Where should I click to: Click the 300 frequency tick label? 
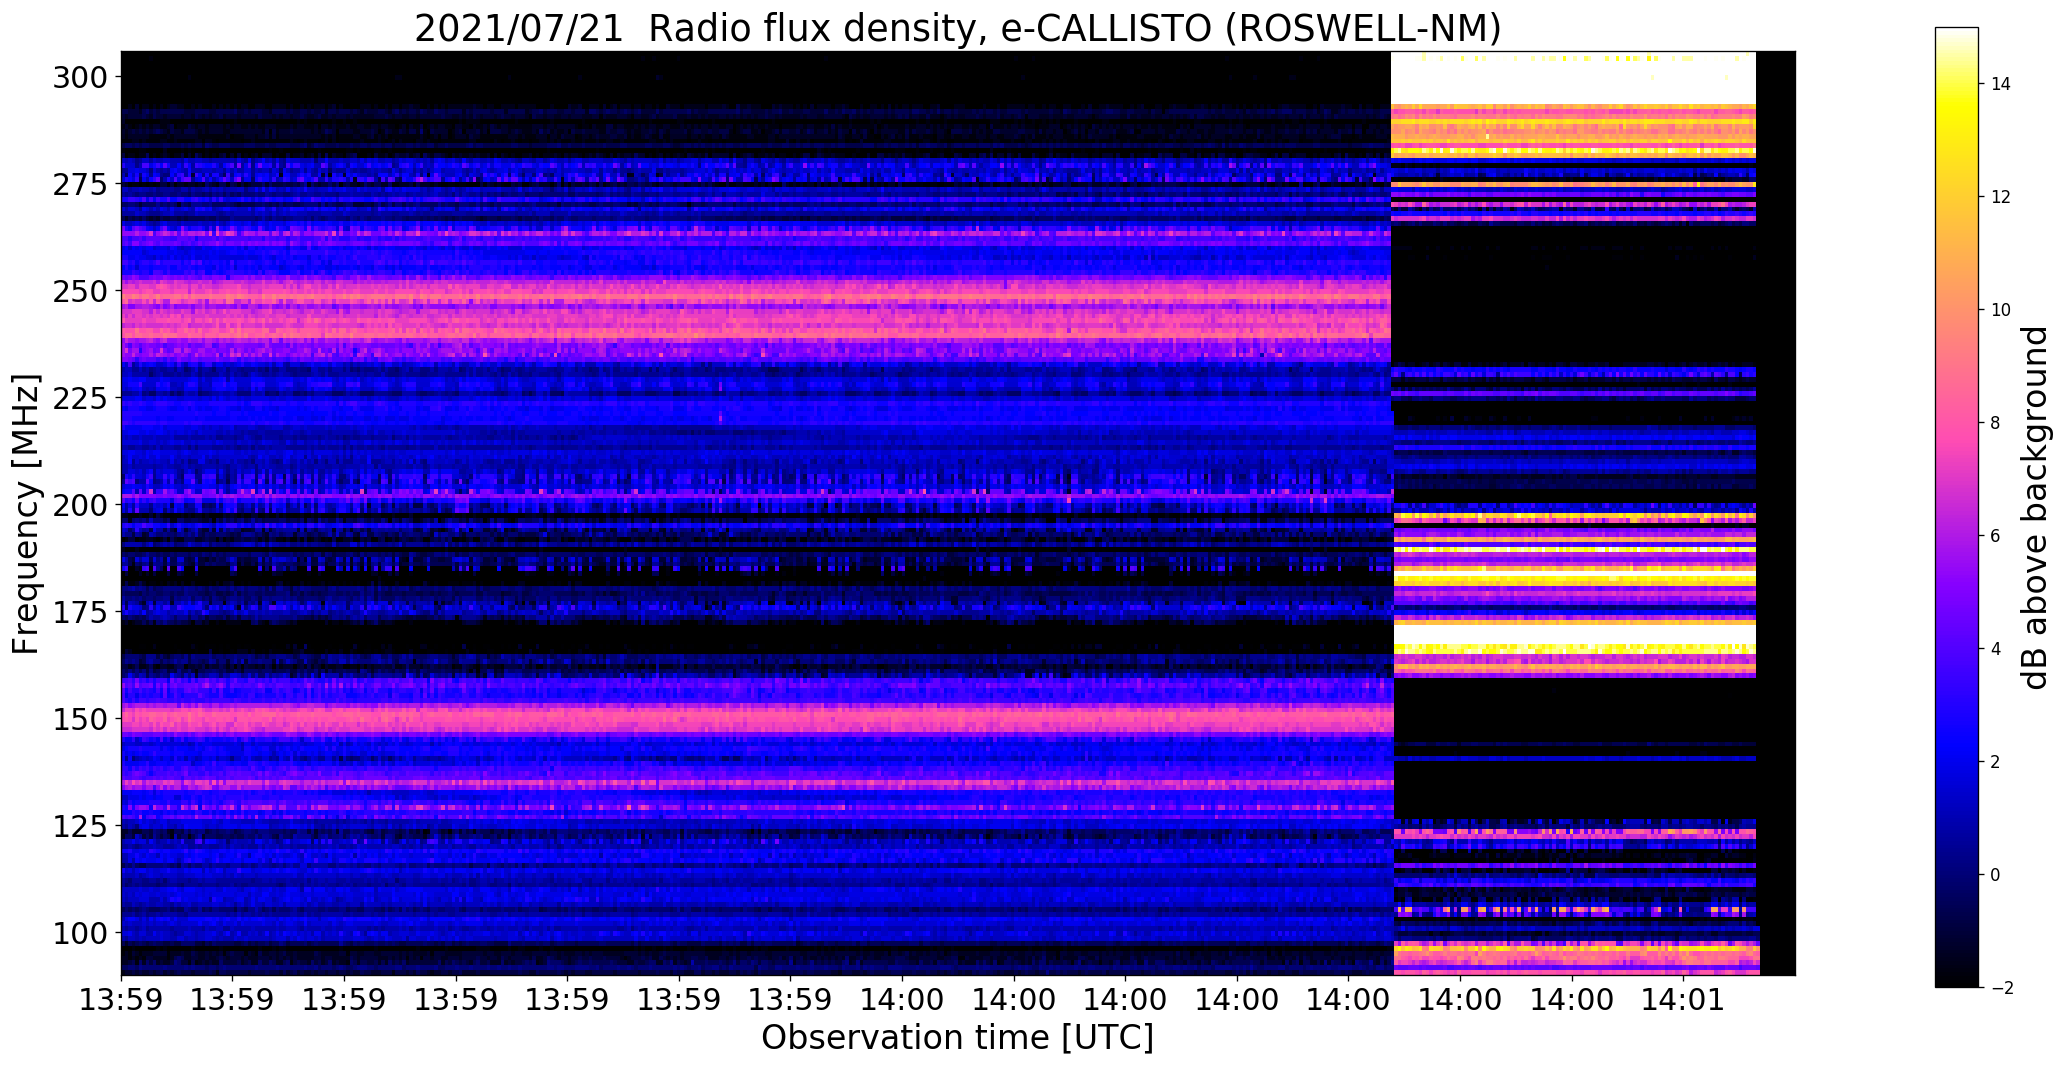coord(79,77)
